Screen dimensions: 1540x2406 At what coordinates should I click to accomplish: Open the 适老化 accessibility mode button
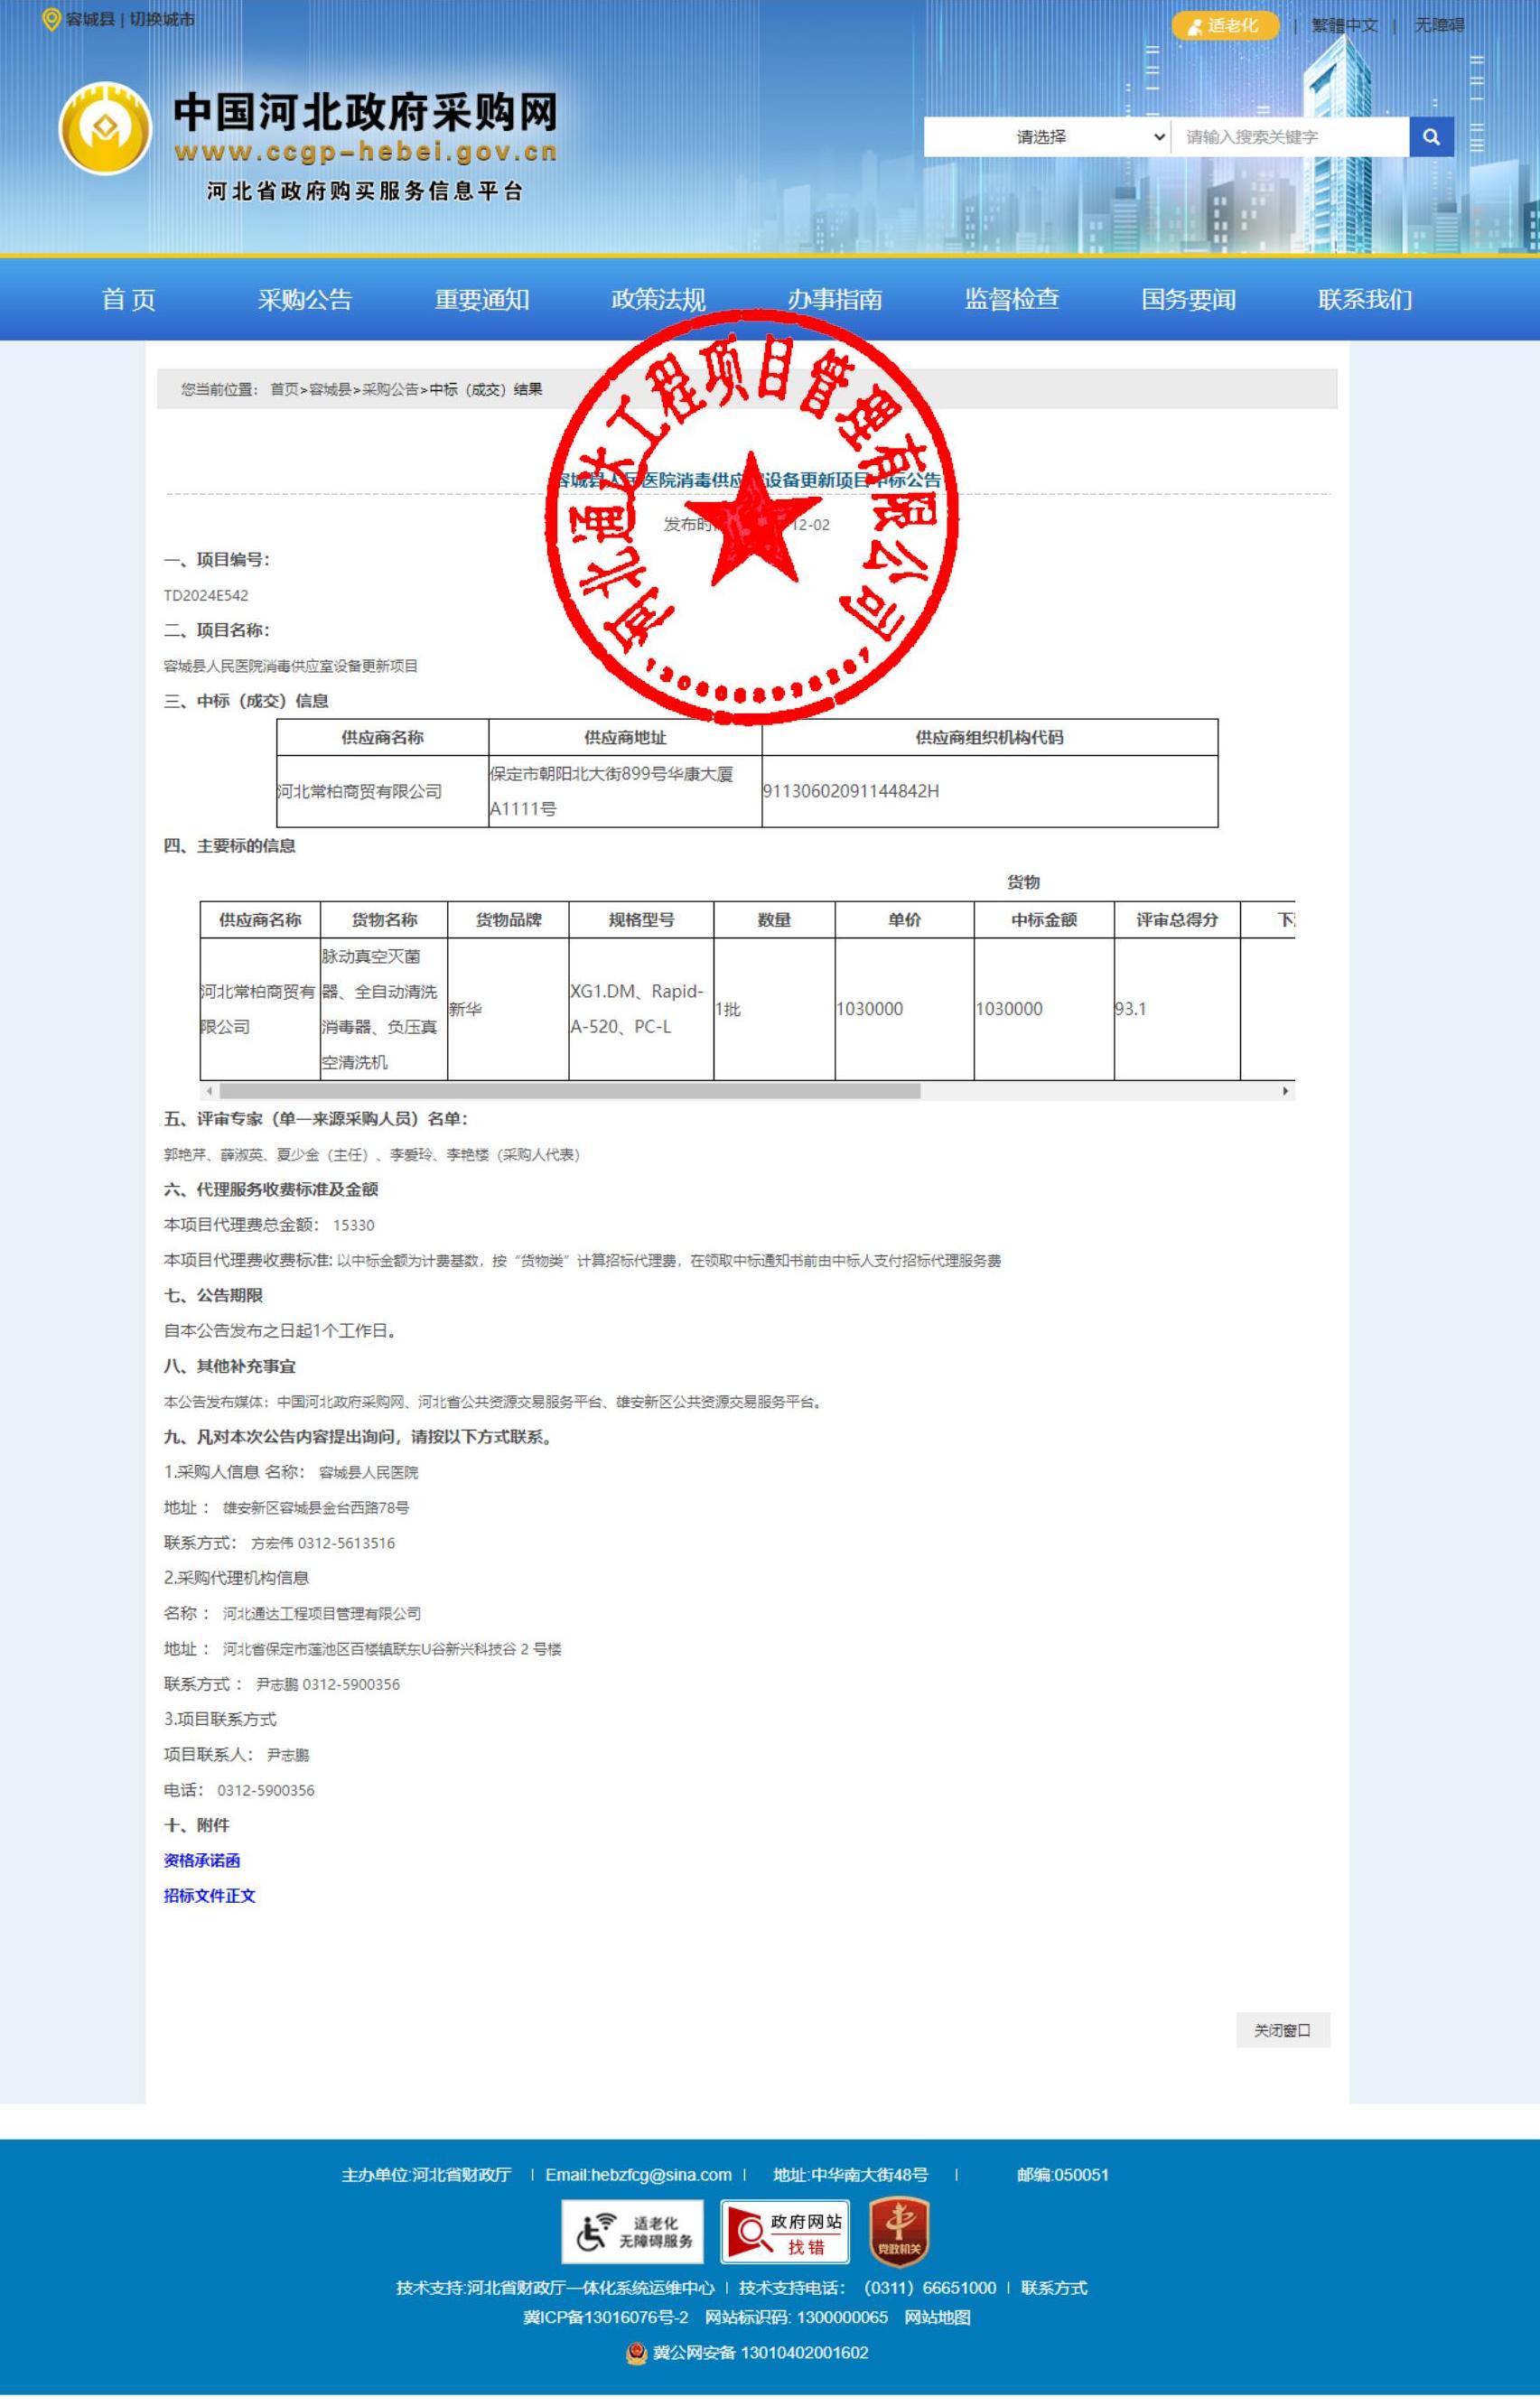1225,26
